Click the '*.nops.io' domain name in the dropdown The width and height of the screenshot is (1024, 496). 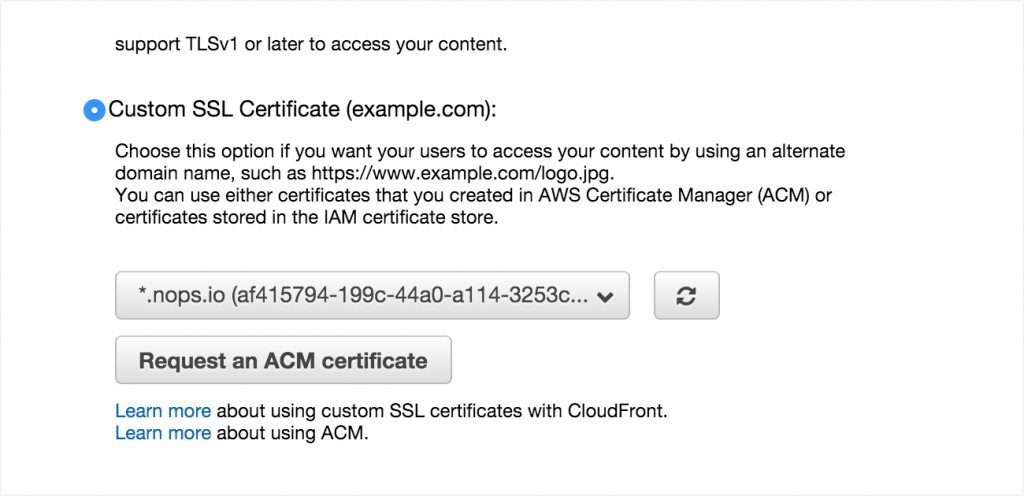coord(182,296)
